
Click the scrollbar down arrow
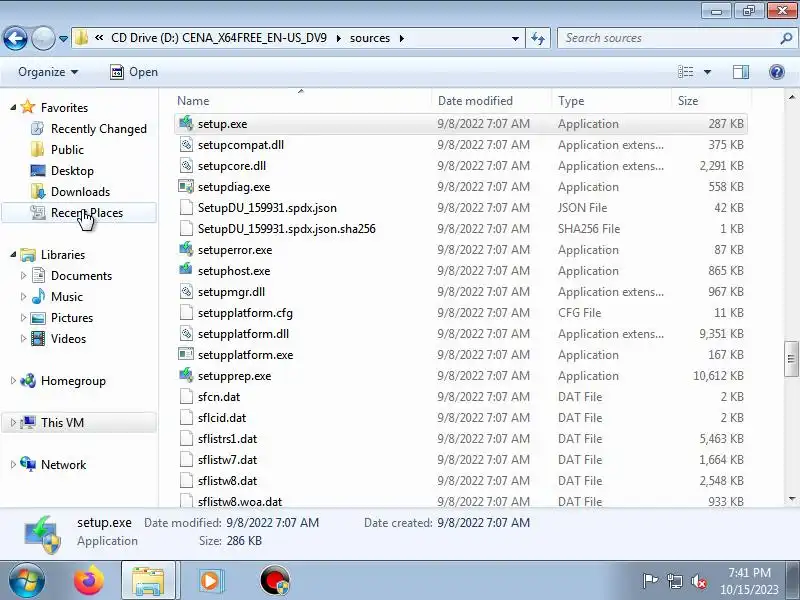[x=791, y=499]
